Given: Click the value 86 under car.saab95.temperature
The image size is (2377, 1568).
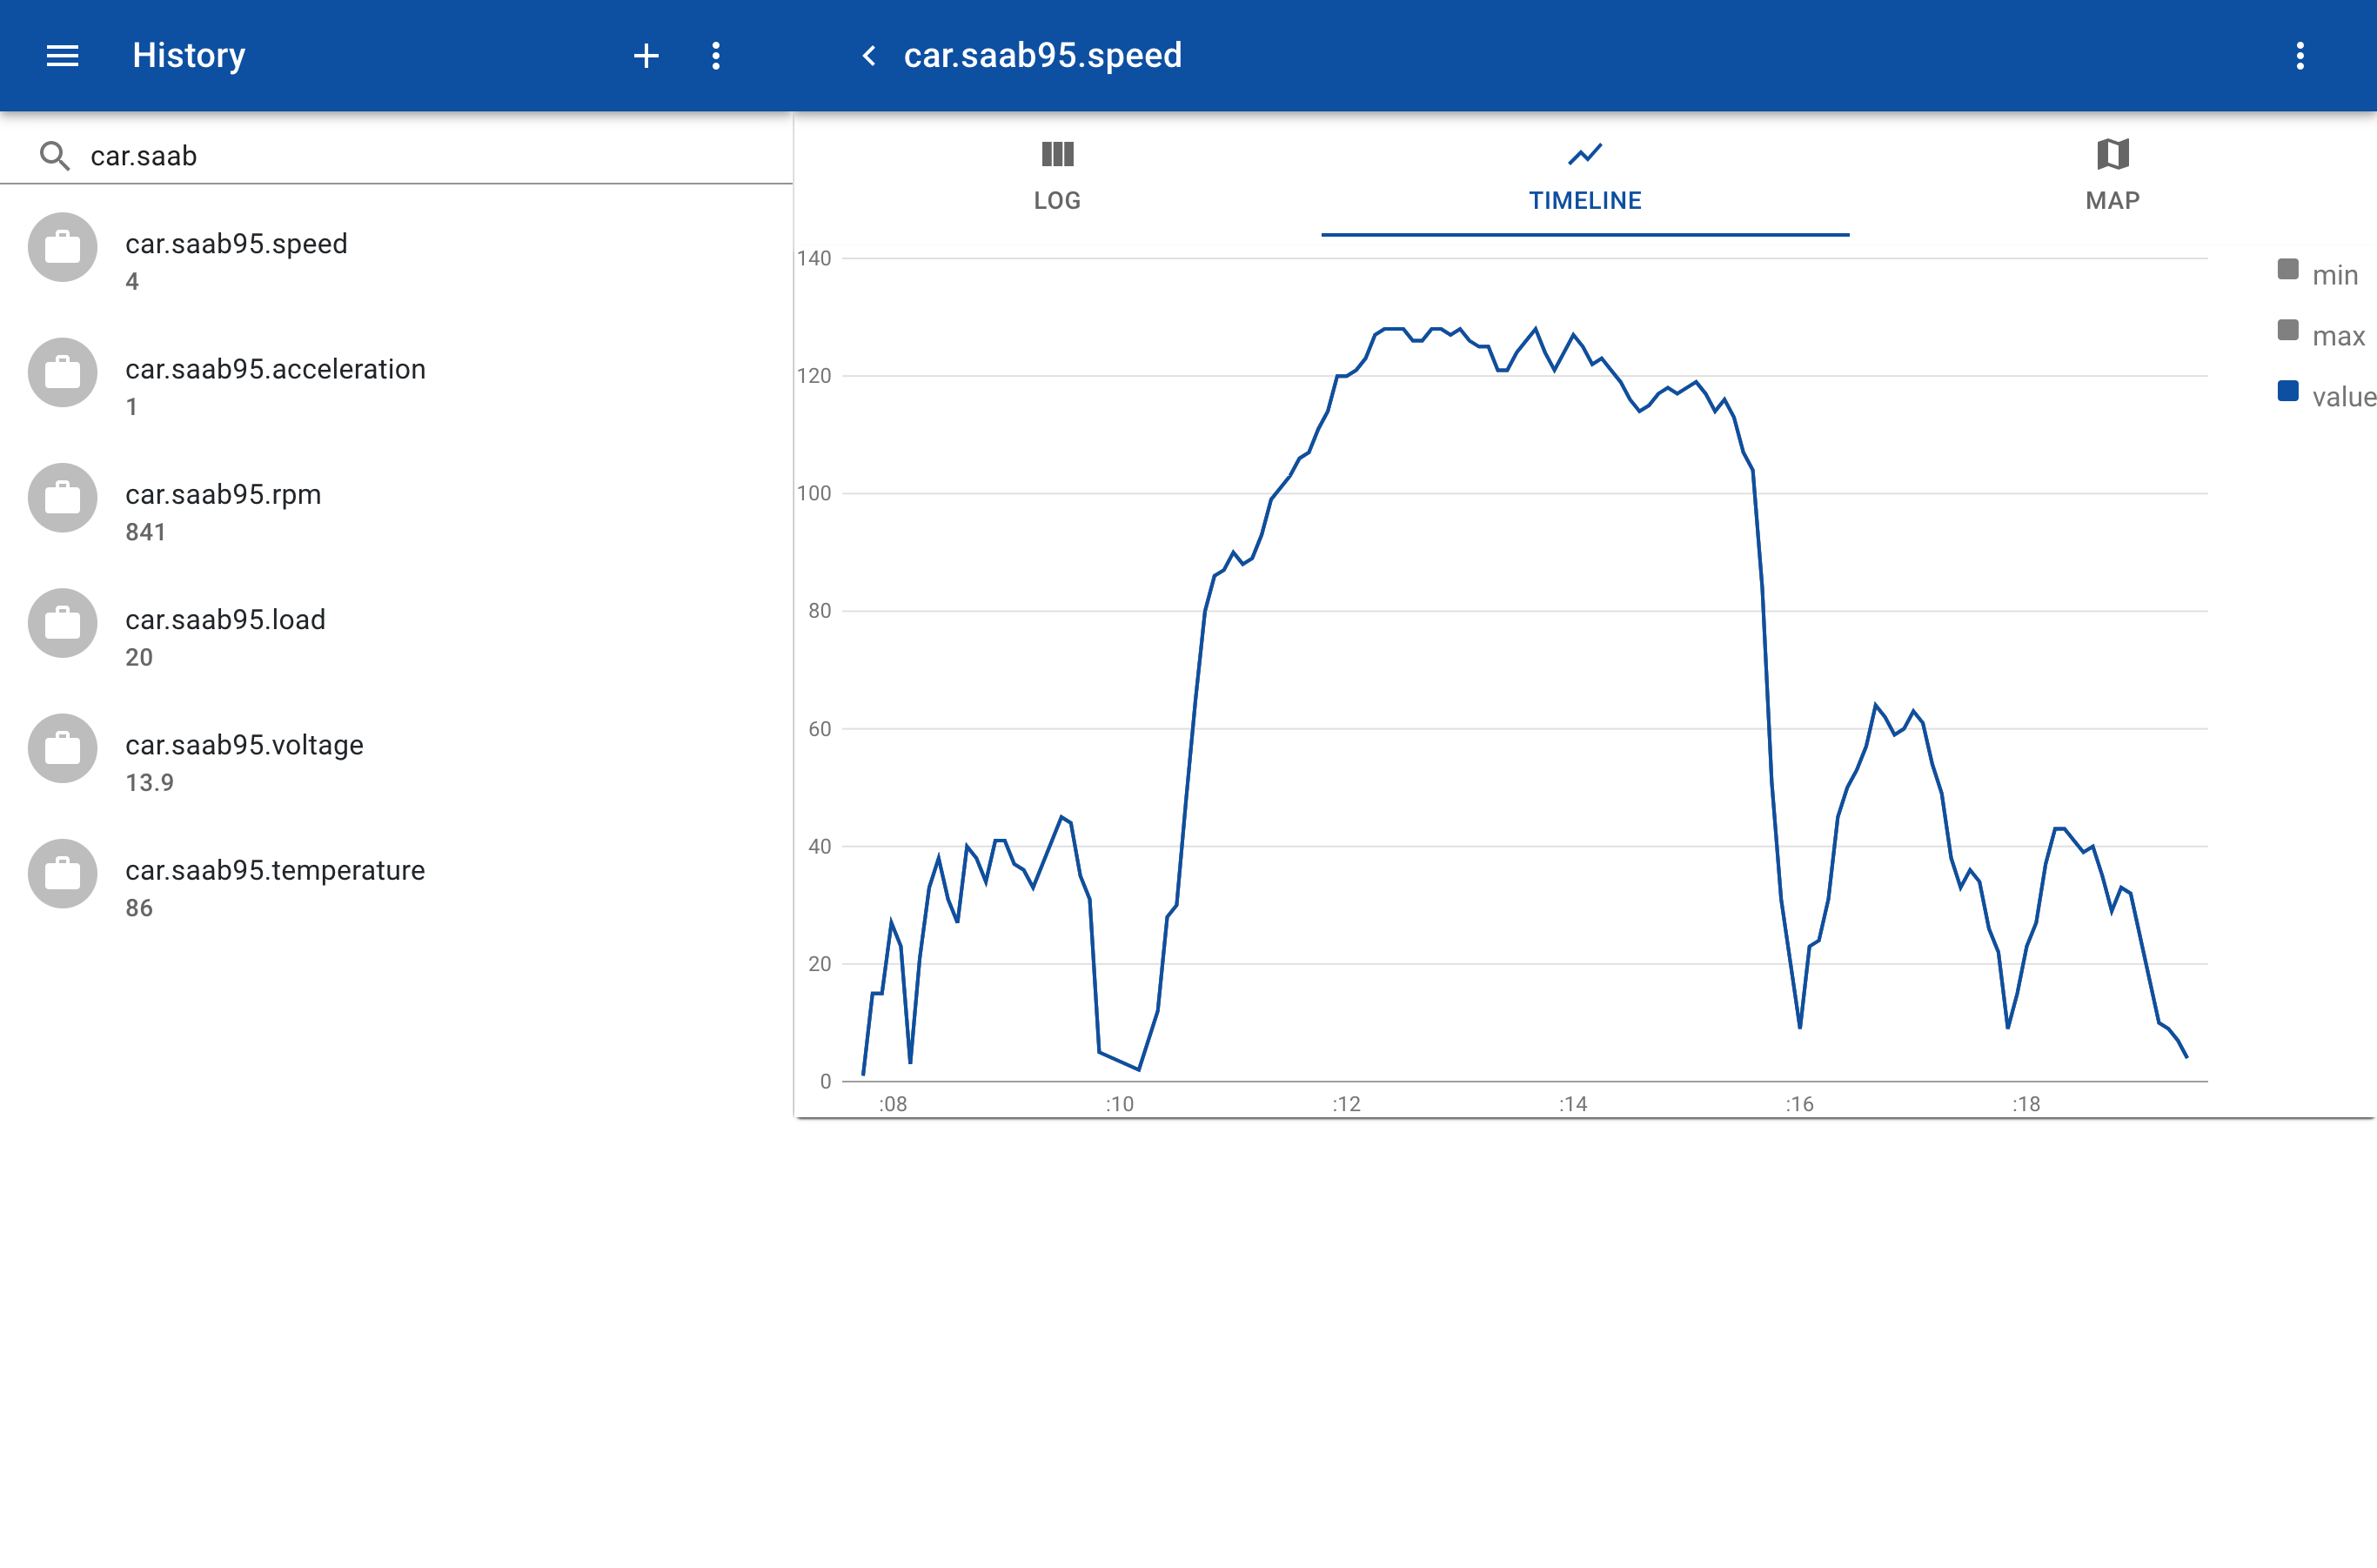Looking at the screenshot, I should pos(139,908).
